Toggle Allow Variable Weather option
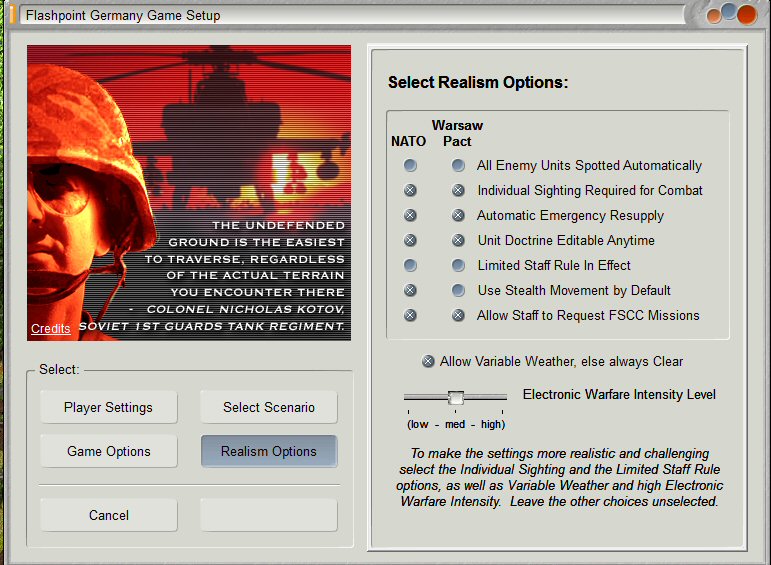 pos(428,361)
